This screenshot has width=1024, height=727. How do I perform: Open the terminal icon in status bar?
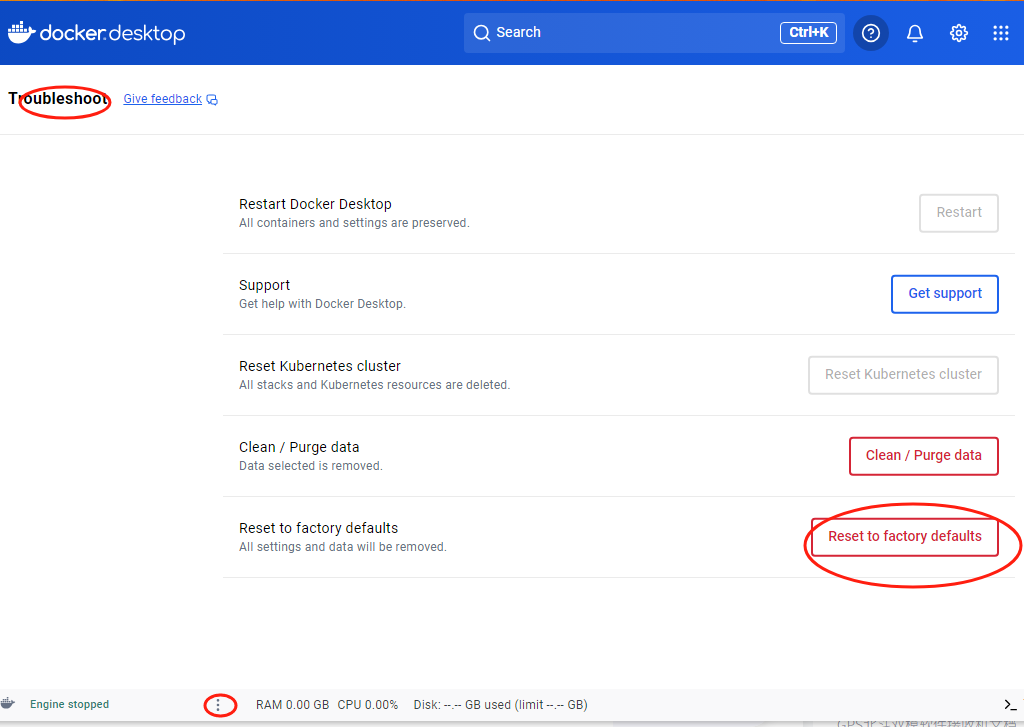1010,705
